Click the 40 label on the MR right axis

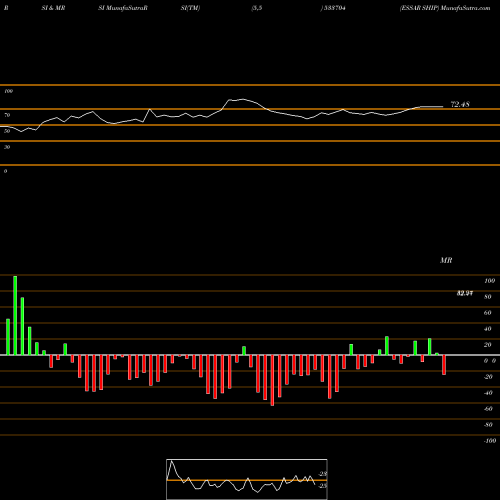(488, 329)
